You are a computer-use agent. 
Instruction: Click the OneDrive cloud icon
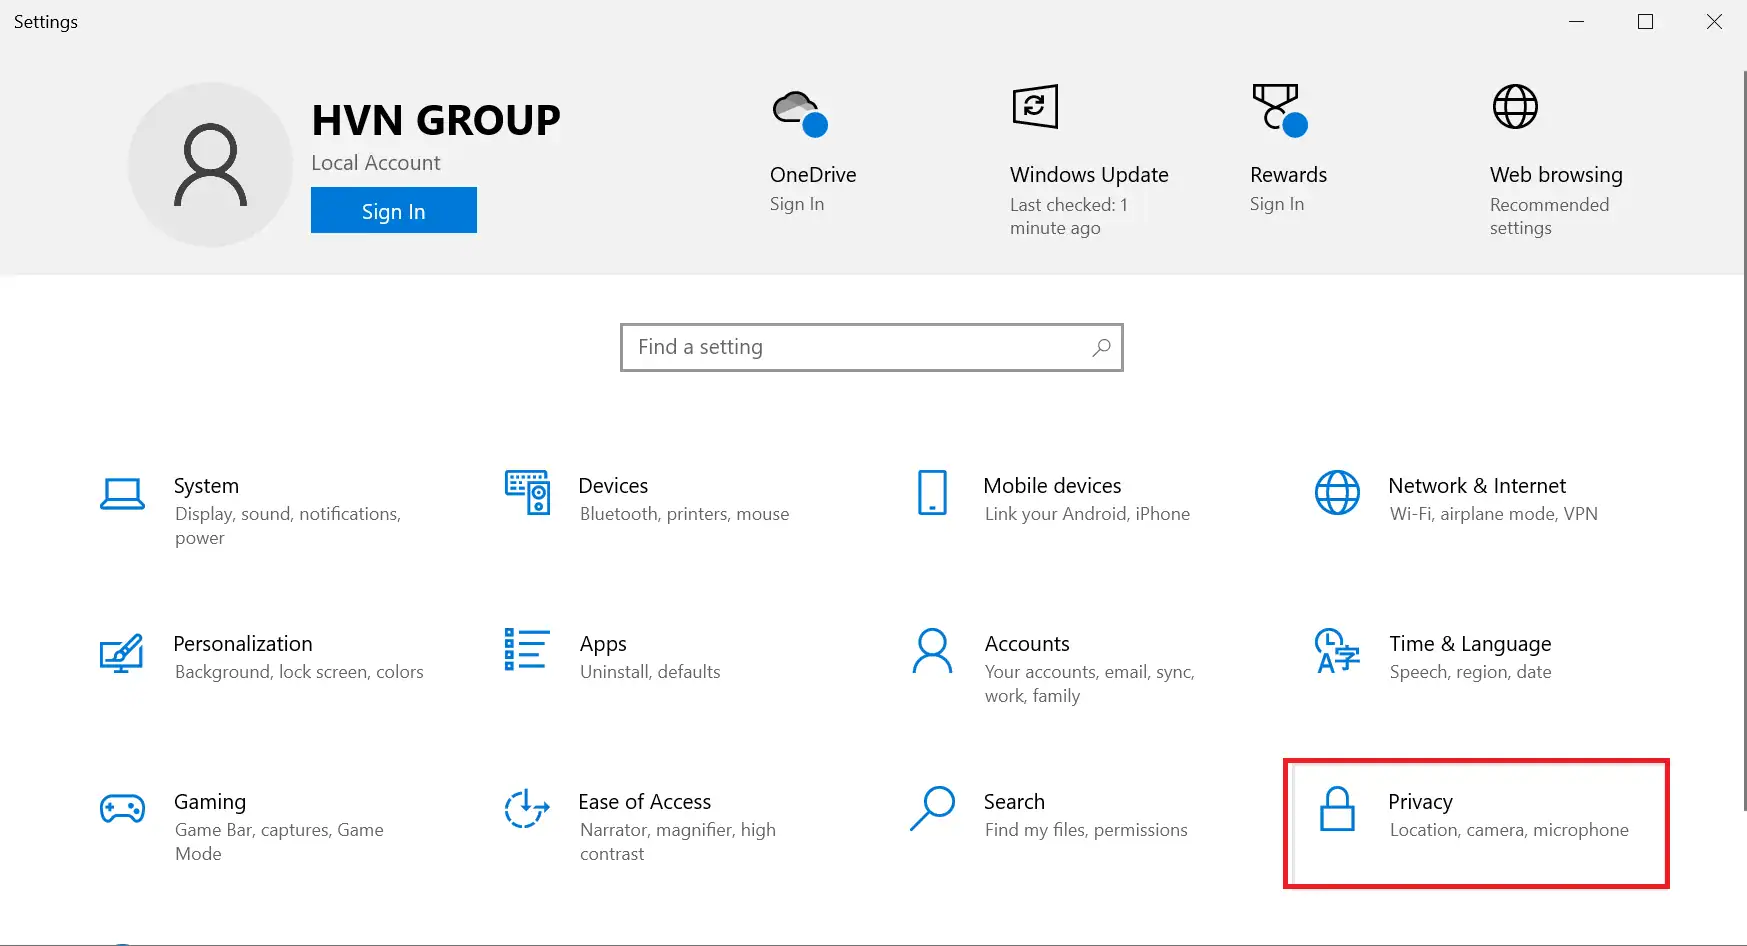[x=800, y=112]
